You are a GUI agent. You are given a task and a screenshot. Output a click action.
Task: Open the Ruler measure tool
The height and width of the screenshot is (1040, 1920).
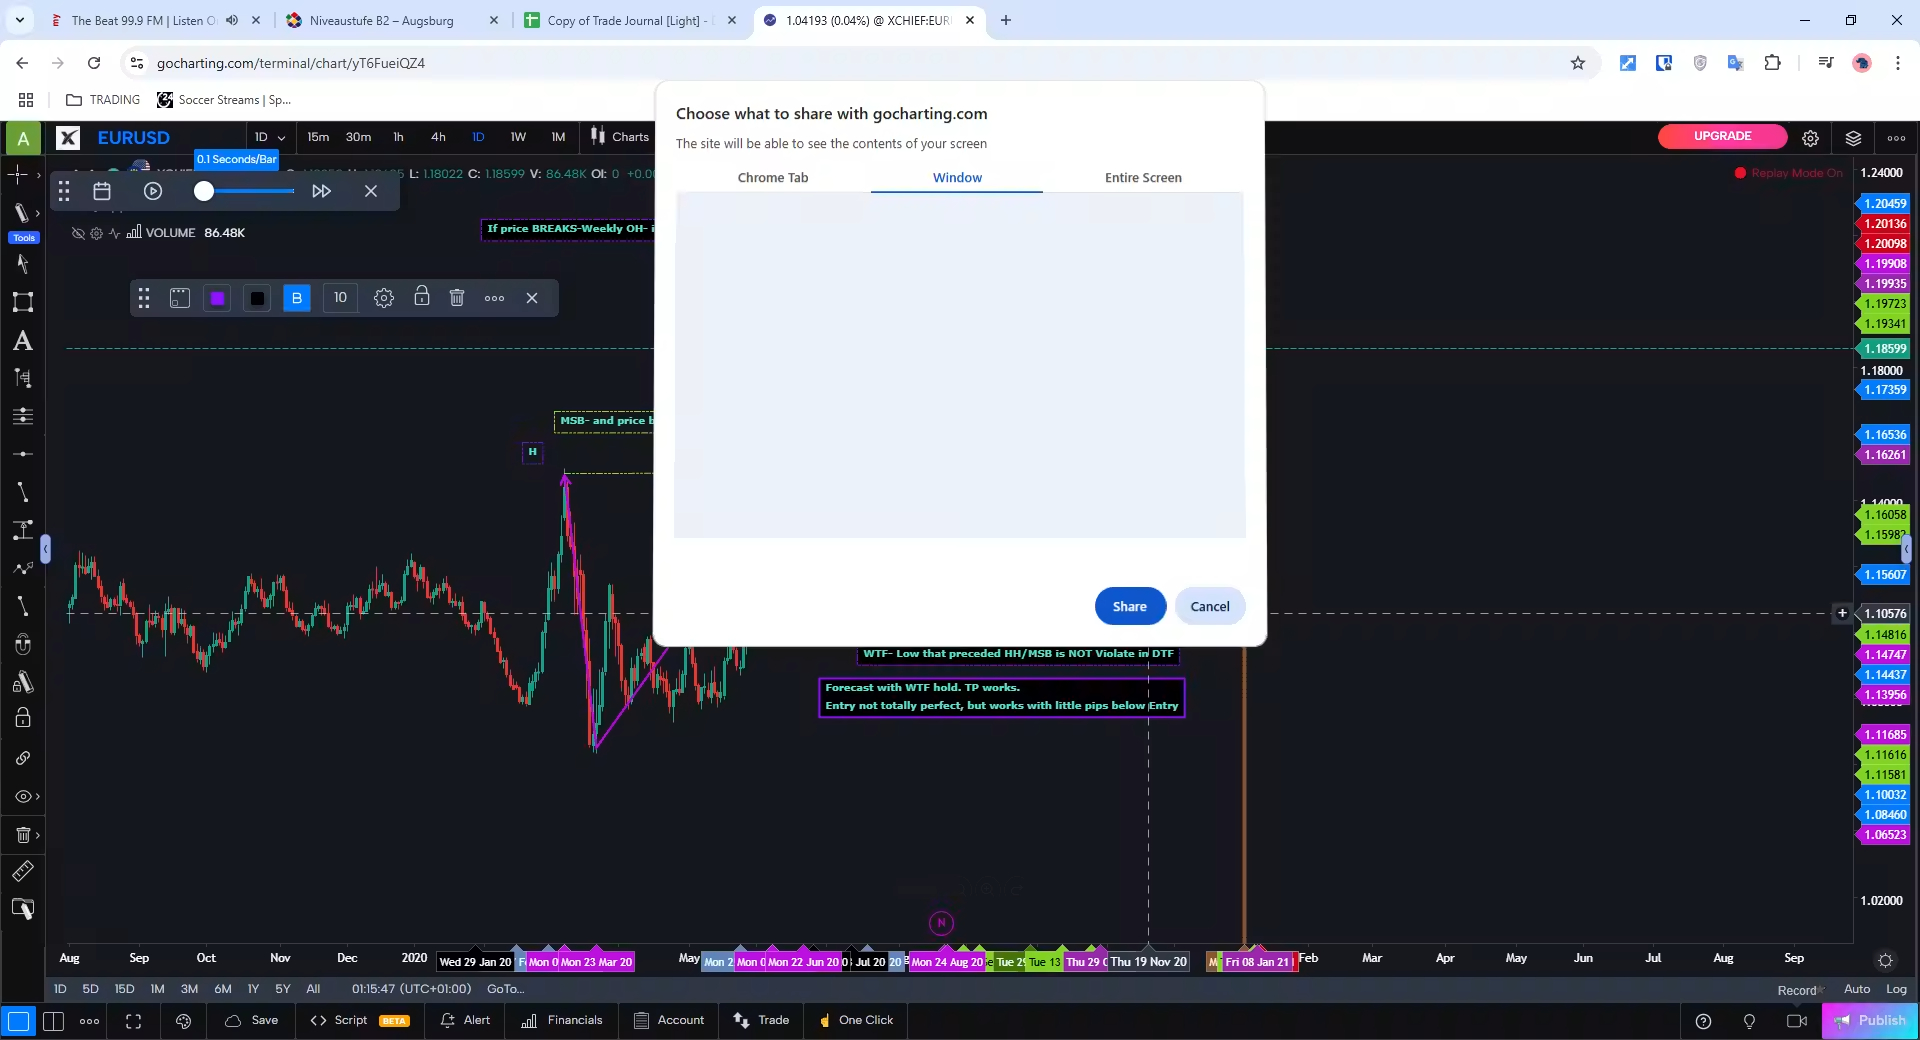pyautogui.click(x=23, y=873)
